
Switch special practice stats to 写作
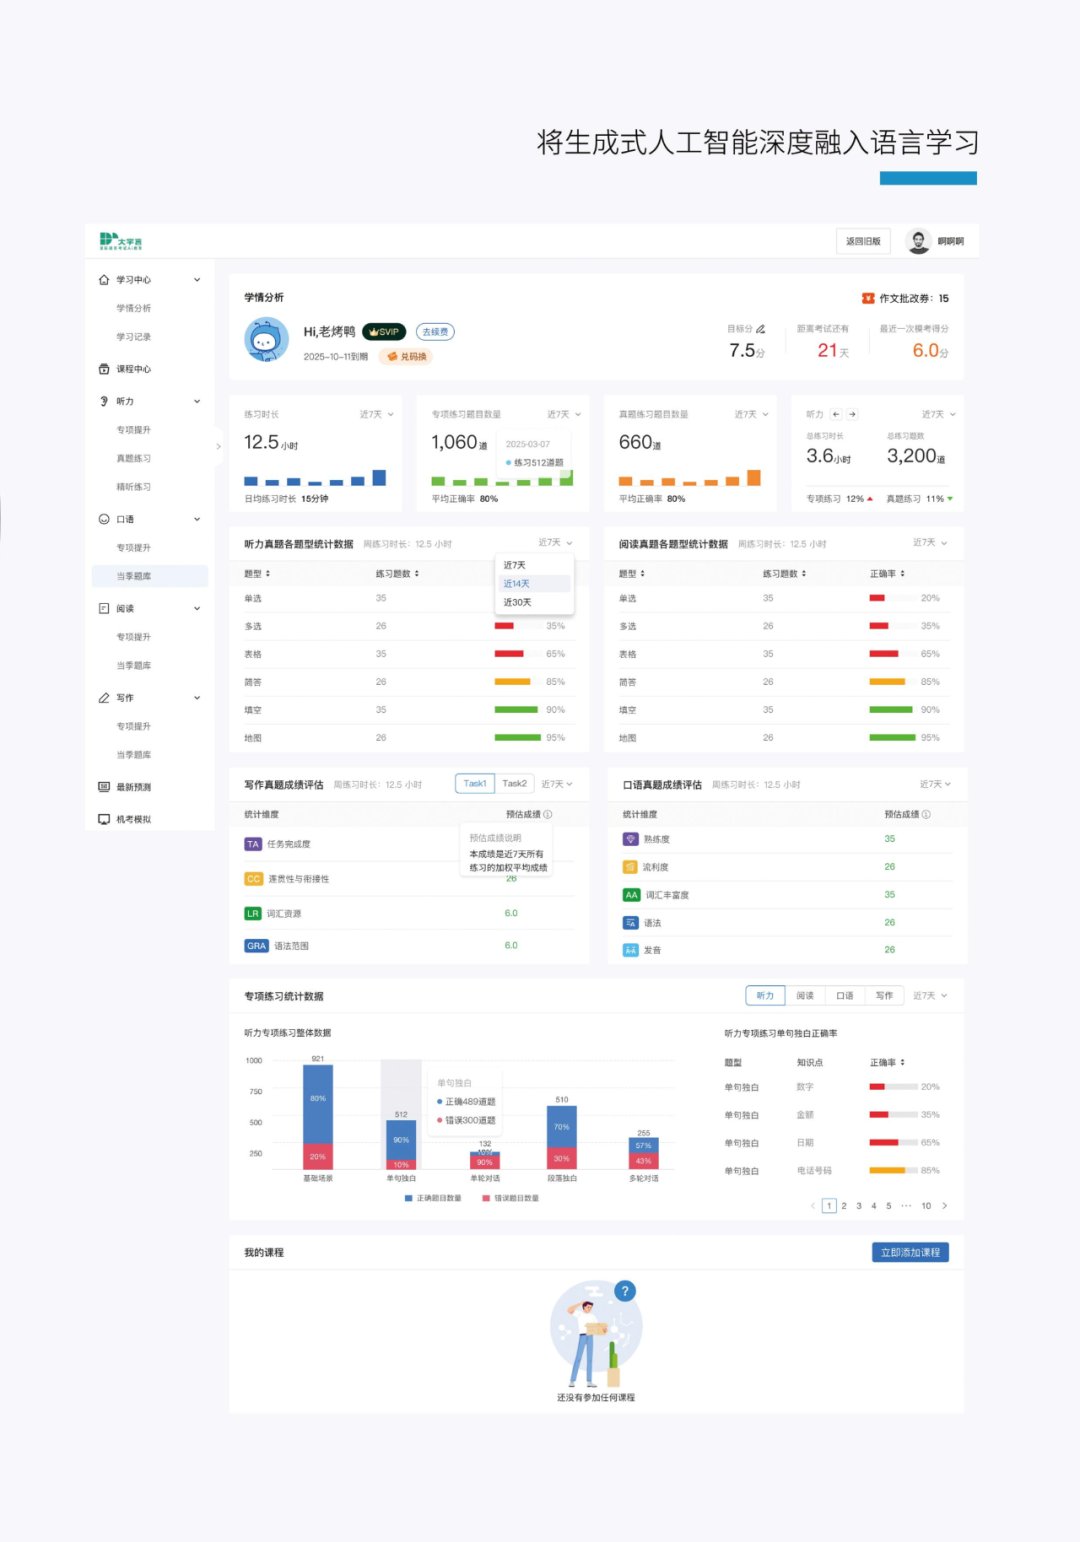[884, 996]
